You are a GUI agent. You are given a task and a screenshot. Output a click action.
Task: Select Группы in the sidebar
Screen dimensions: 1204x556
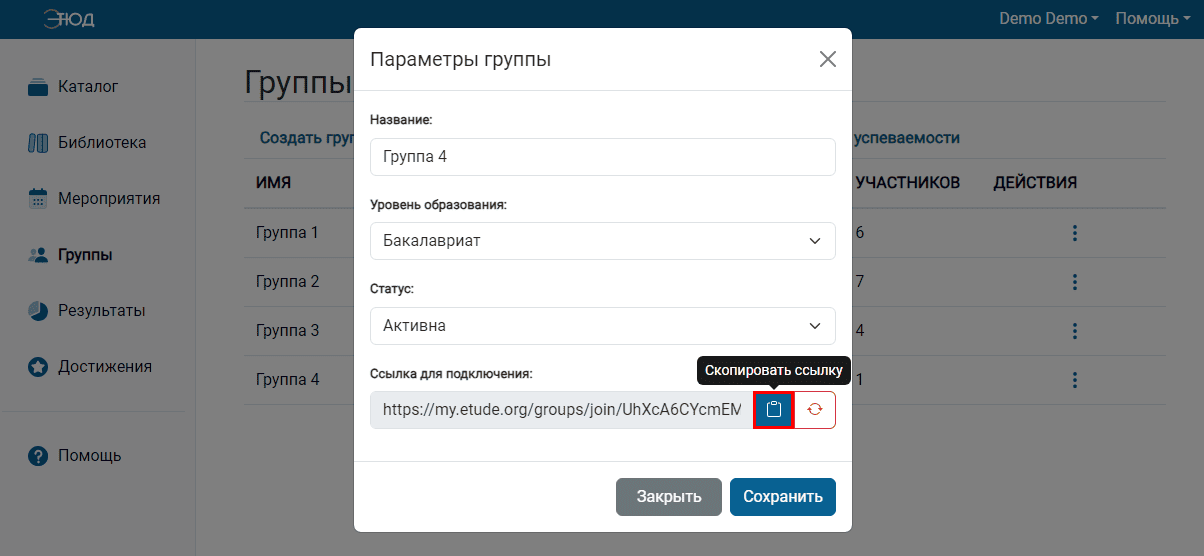[85, 255]
